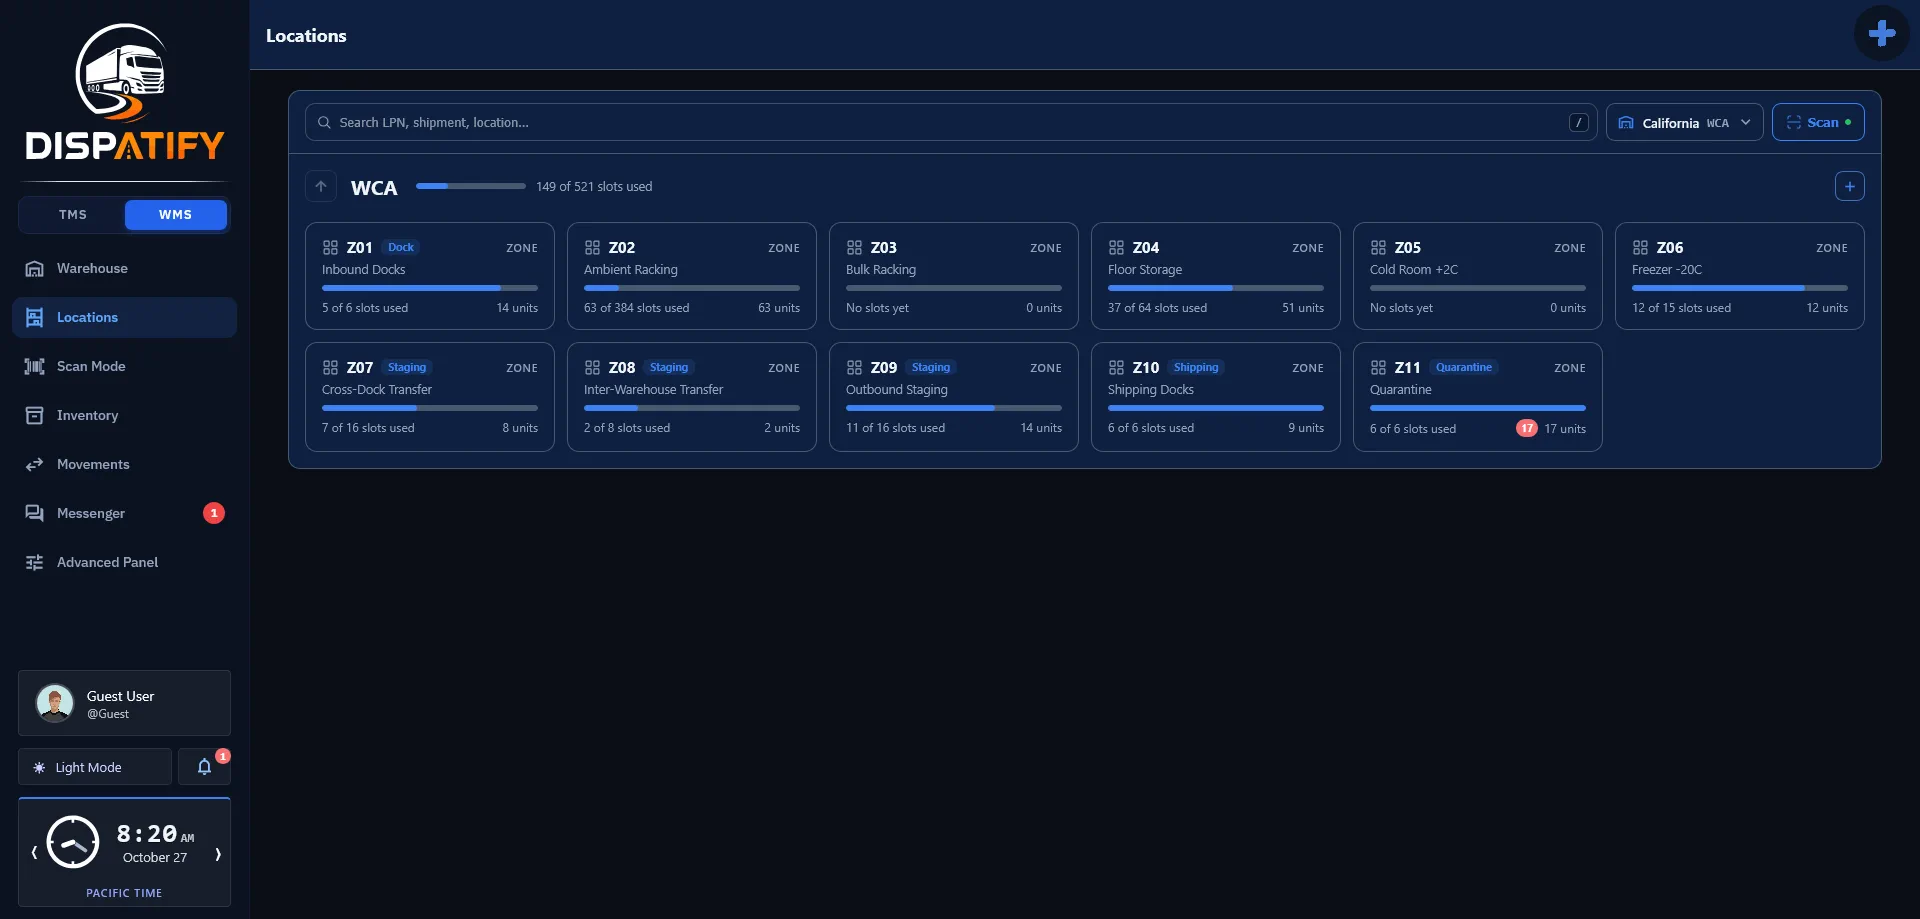Click the Quarantine tag on Z11
Image resolution: width=1920 pixels, height=919 pixels.
point(1464,367)
